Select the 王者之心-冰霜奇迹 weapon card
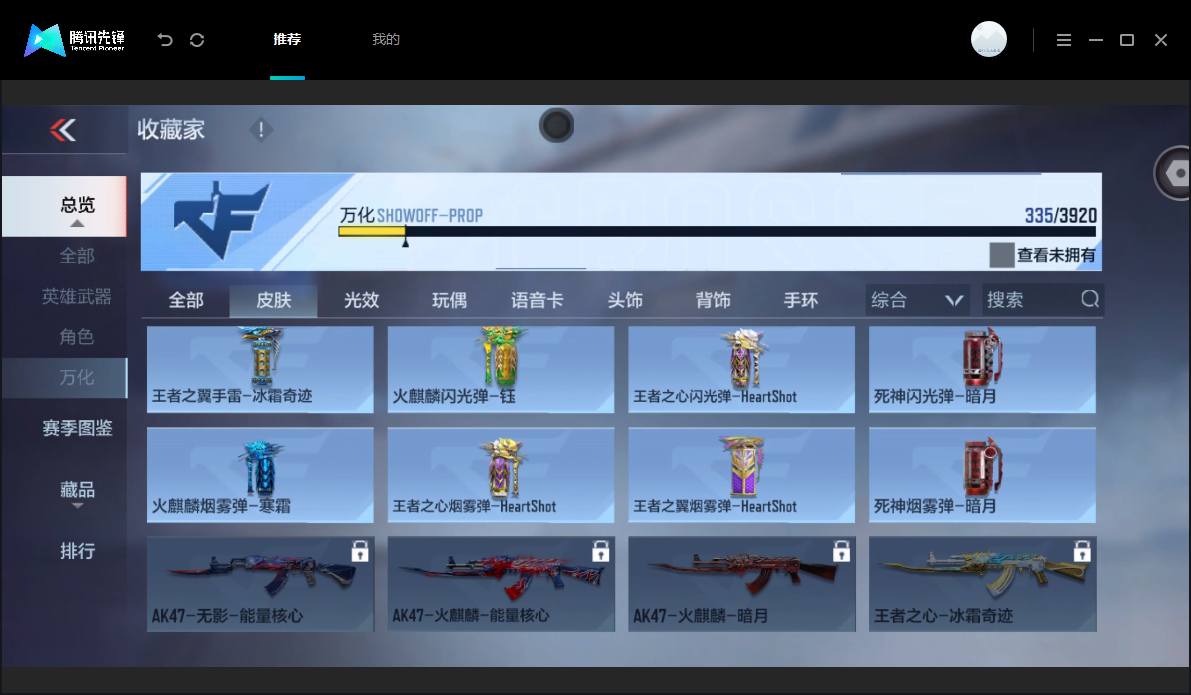The image size is (1191, 695). point(982,584)
